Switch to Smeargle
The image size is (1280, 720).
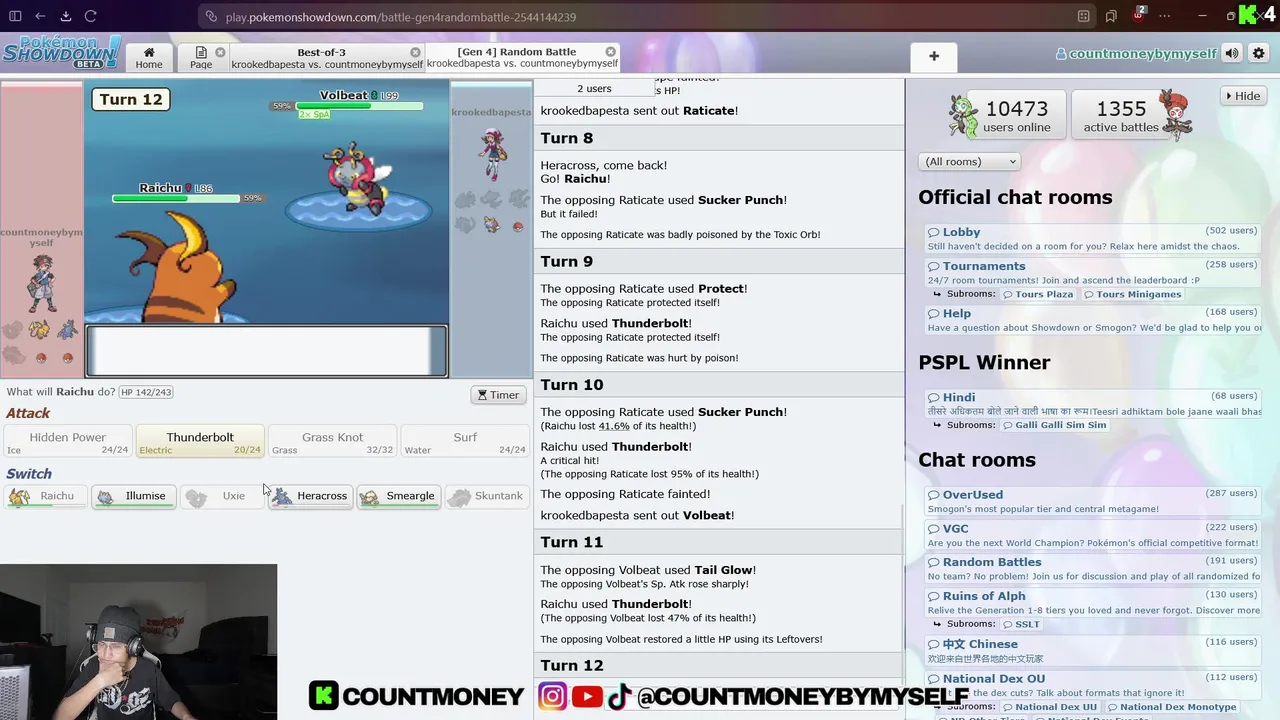coord(398,496)
